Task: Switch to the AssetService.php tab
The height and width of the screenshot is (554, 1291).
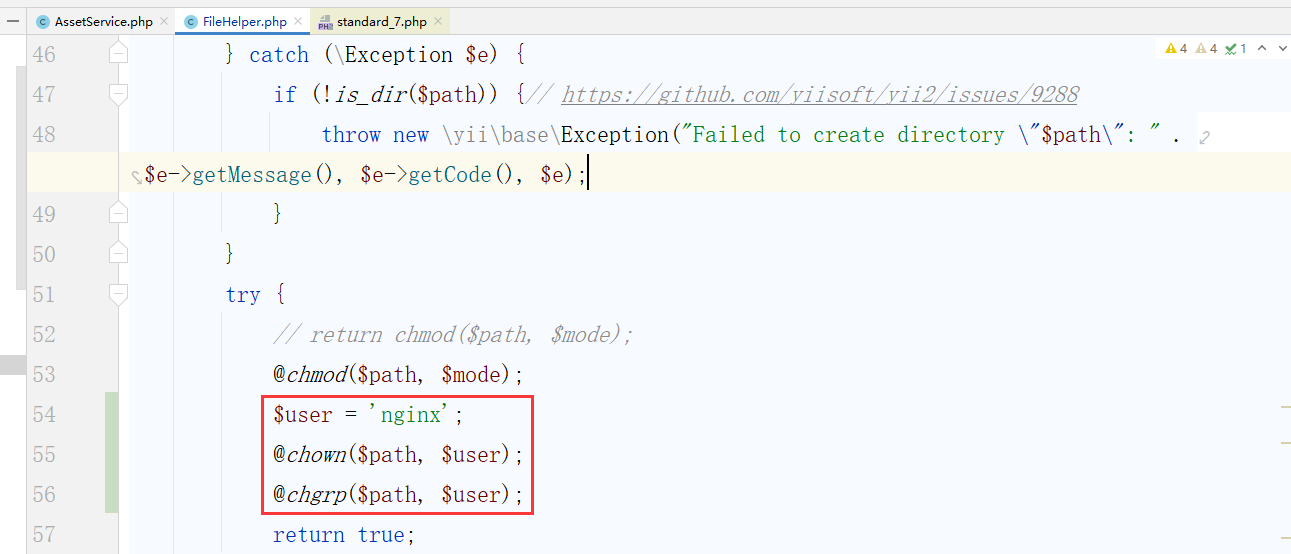Action: 103,21
